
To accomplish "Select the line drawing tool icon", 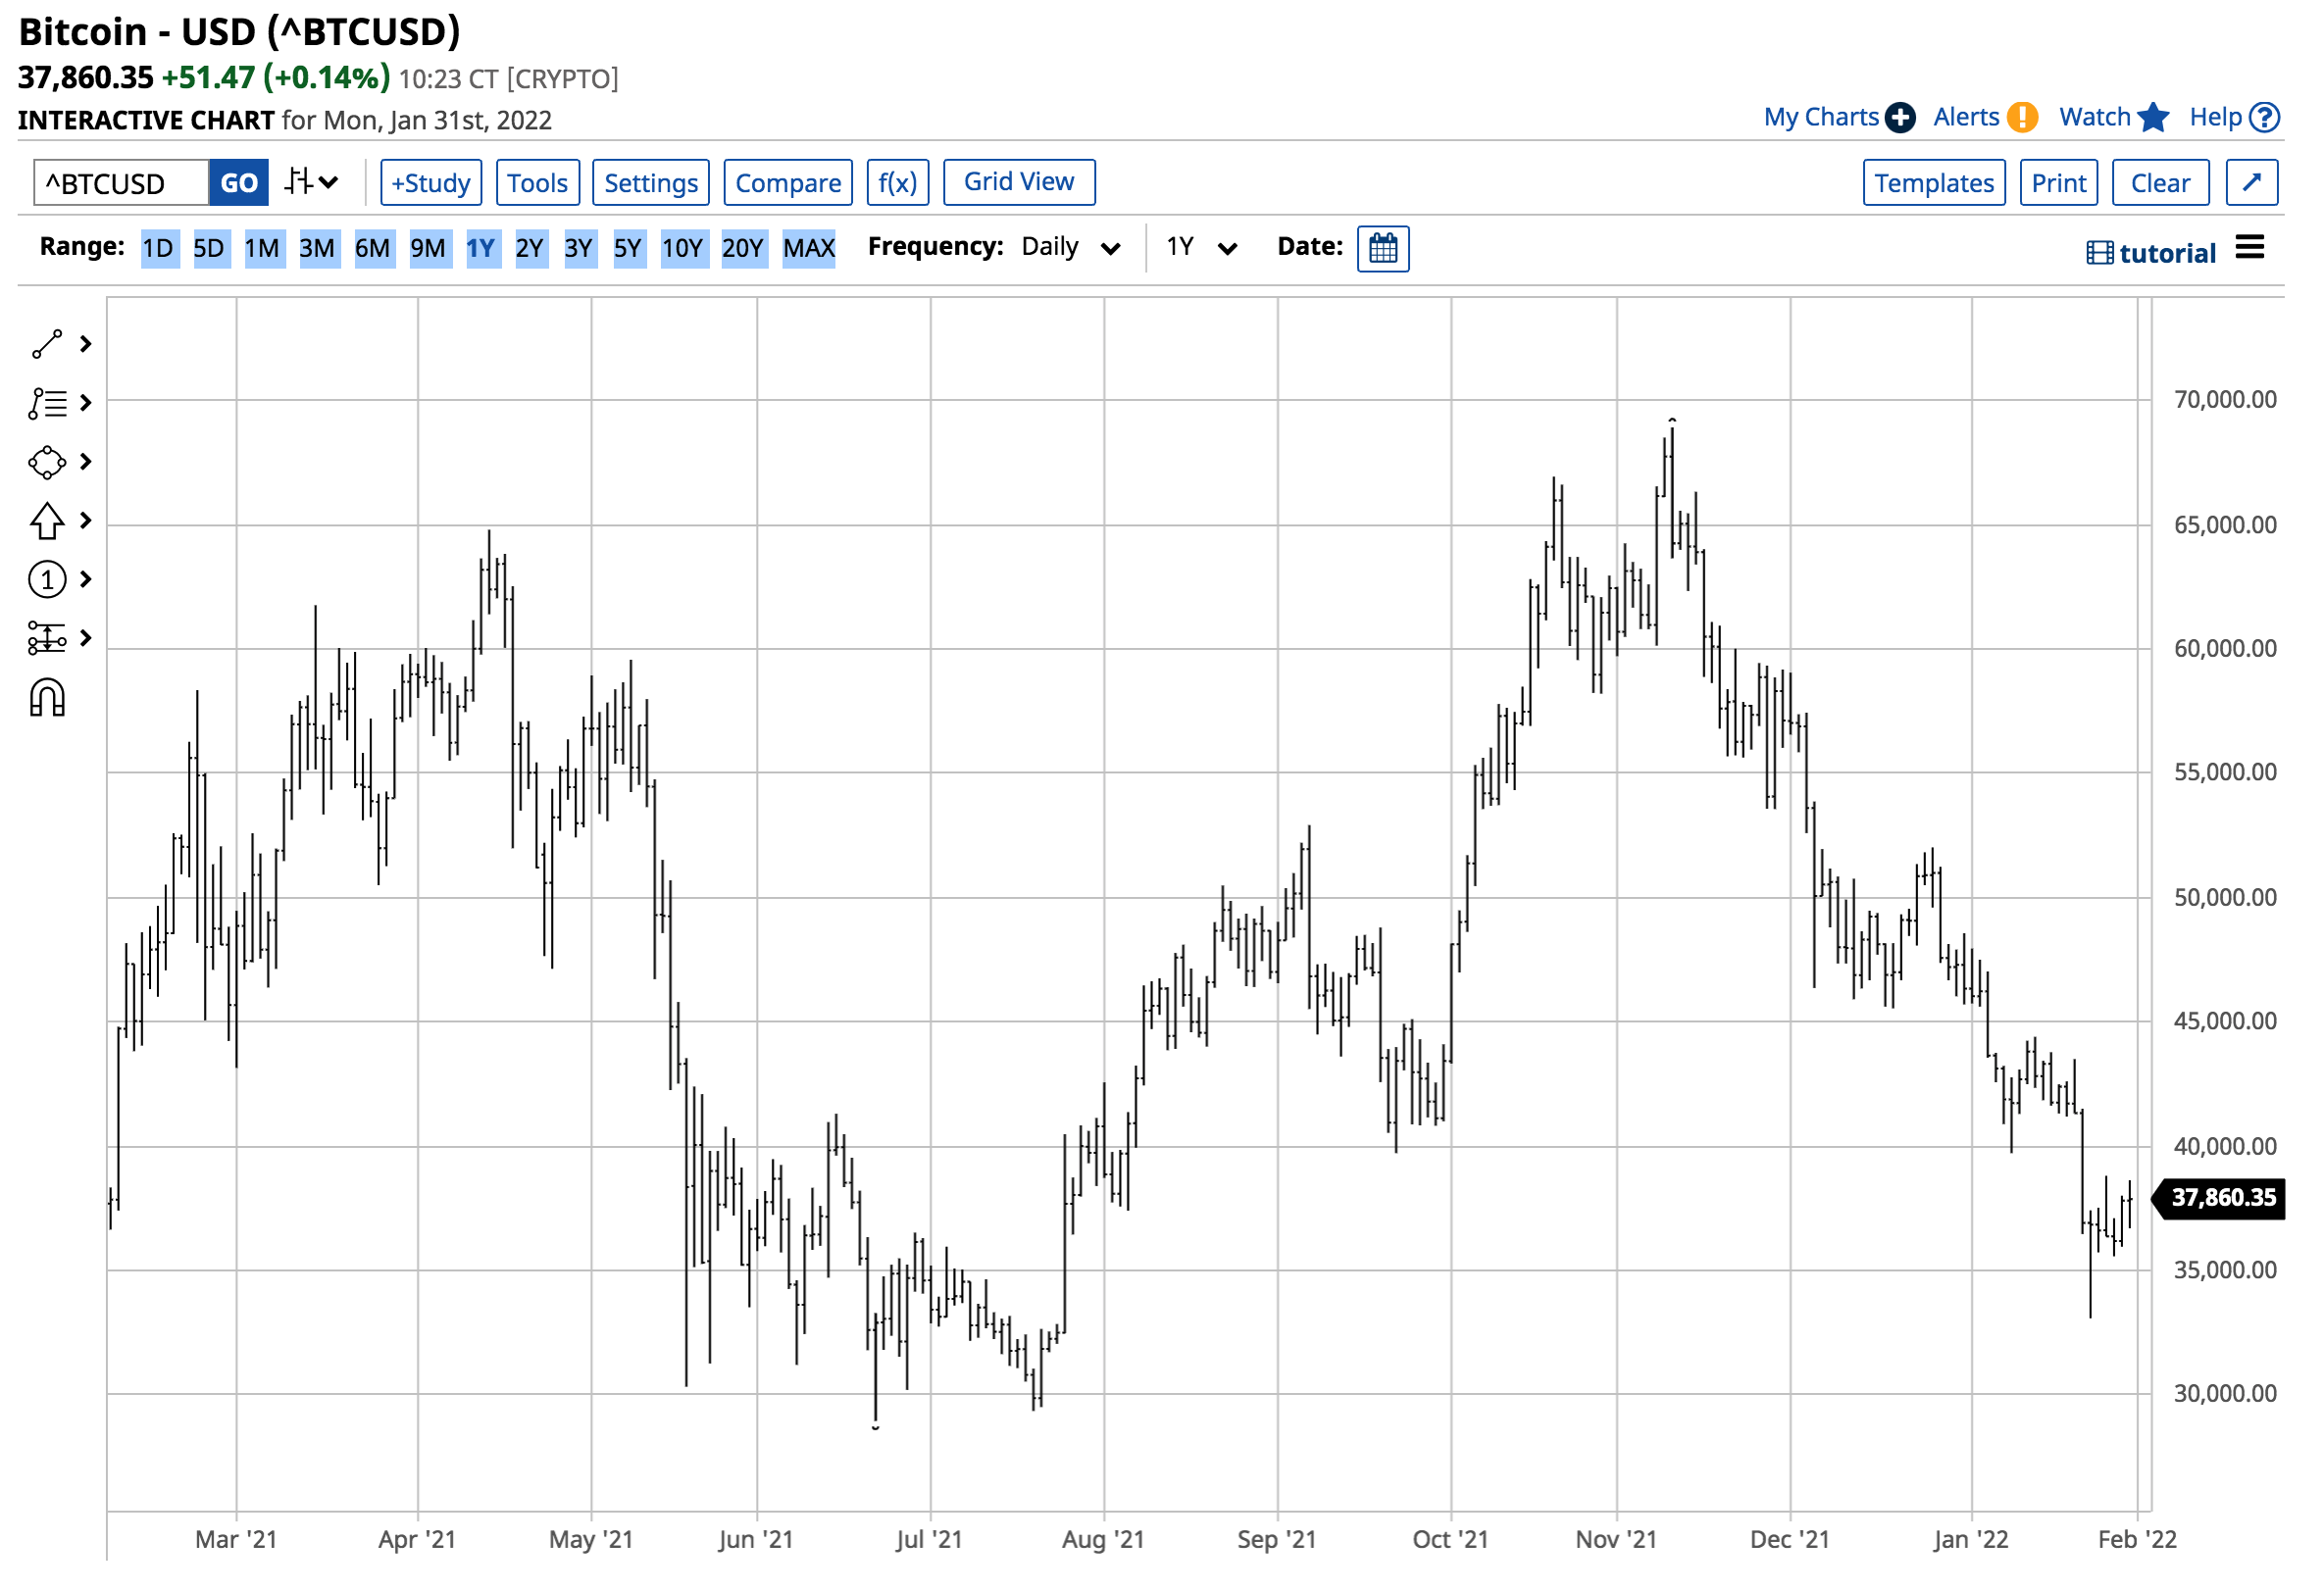I will [47, 345].
